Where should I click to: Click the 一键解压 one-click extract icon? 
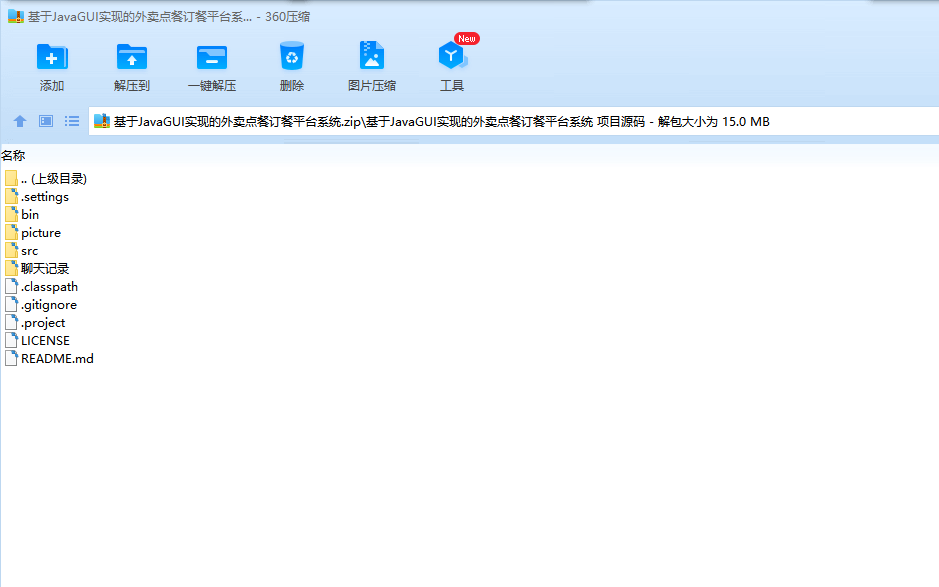point(212,58)
